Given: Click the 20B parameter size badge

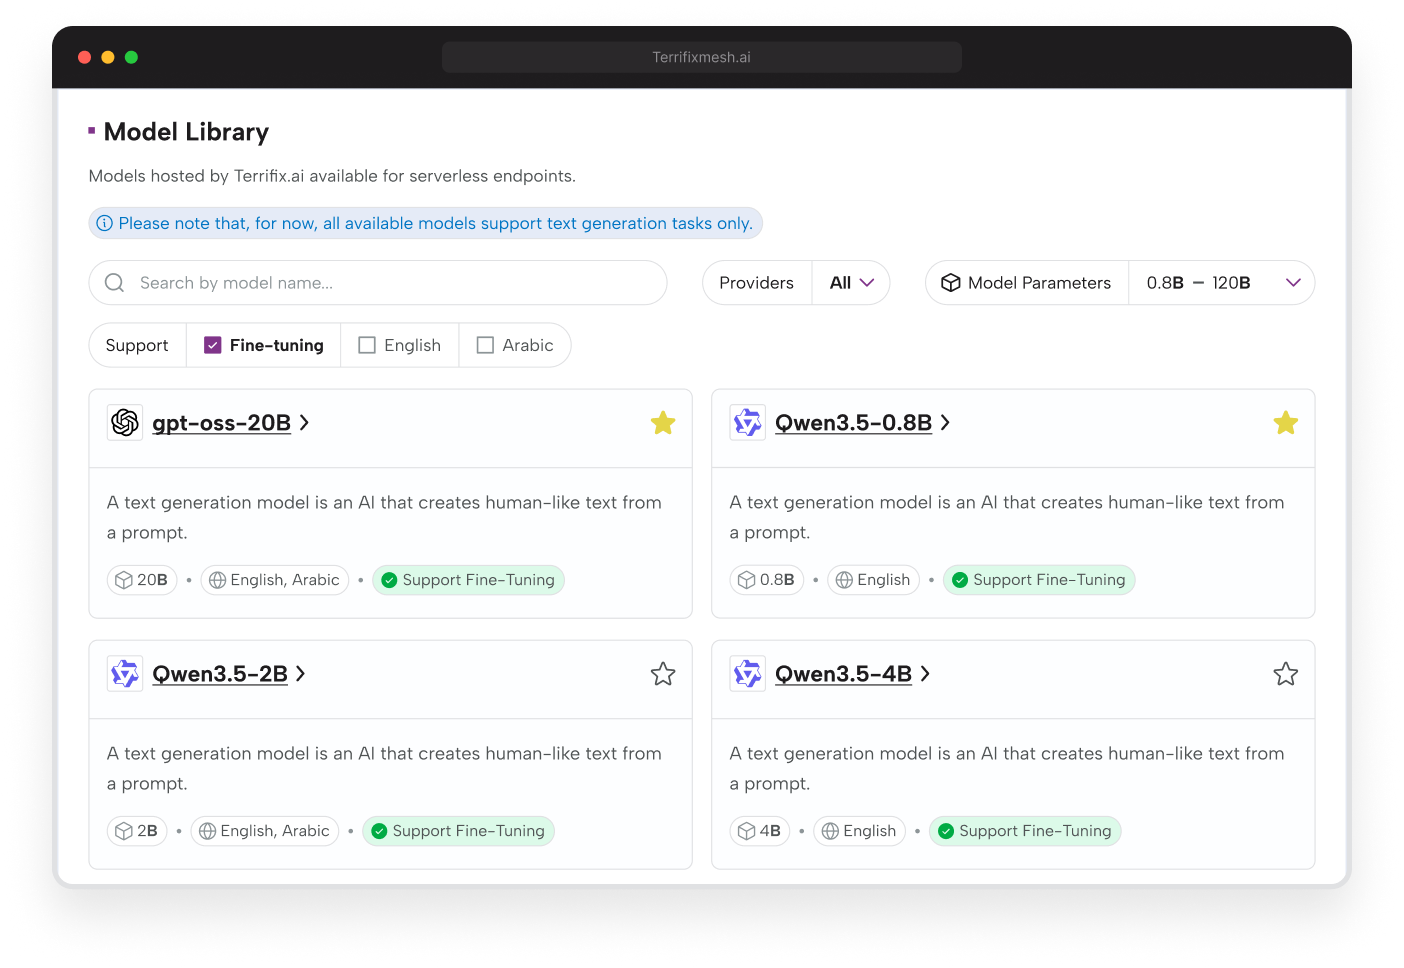Looking at the screenshot, I should click(142, 580).
